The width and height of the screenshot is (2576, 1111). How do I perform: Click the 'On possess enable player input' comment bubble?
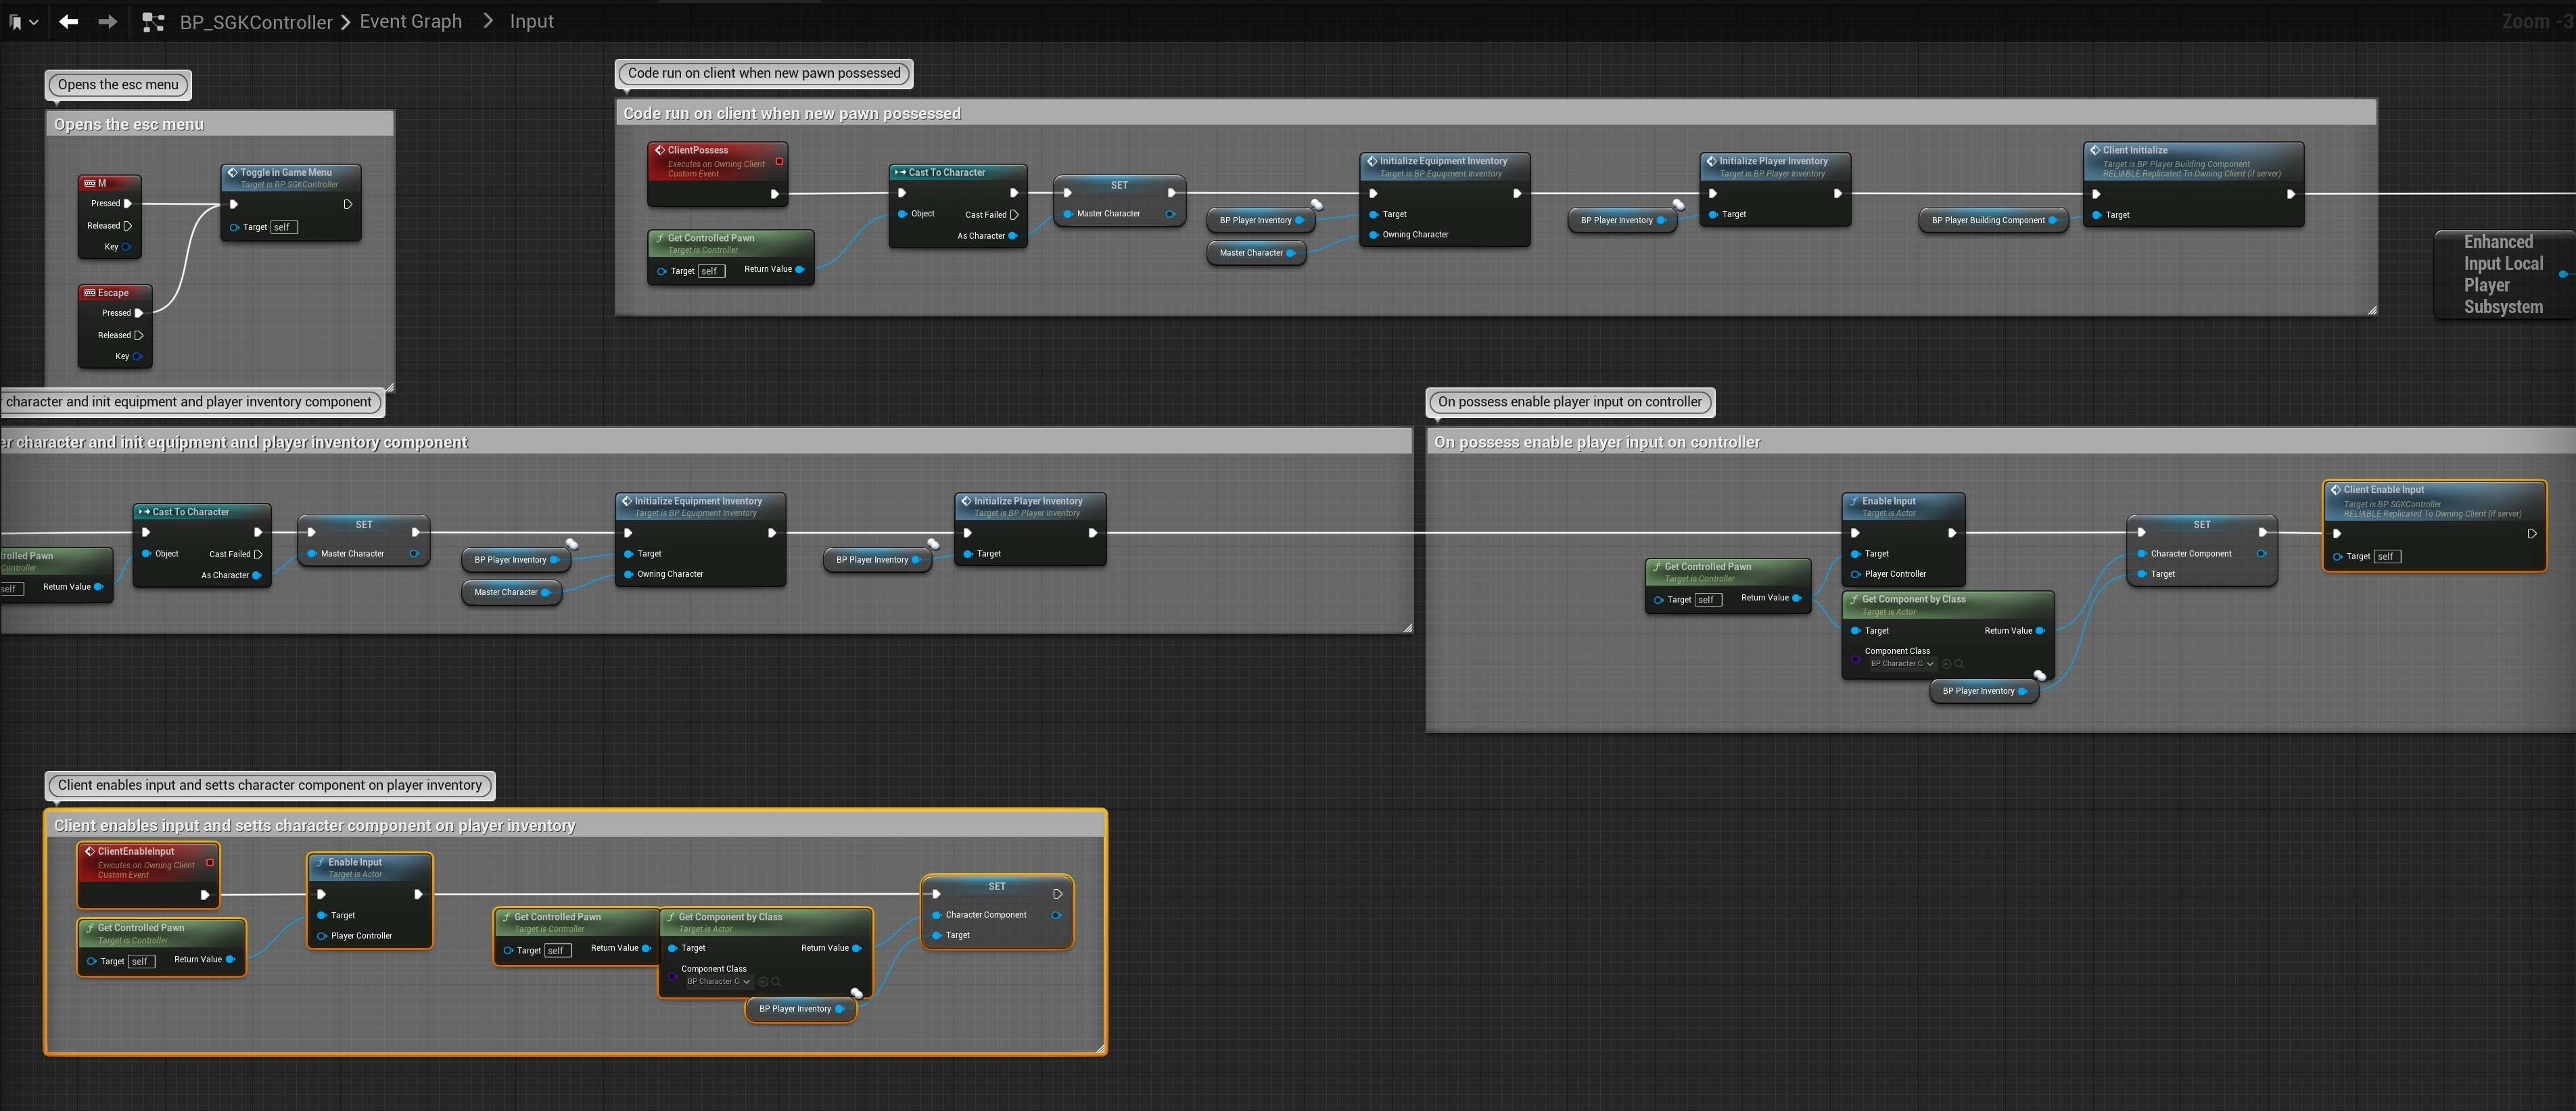1569,402
